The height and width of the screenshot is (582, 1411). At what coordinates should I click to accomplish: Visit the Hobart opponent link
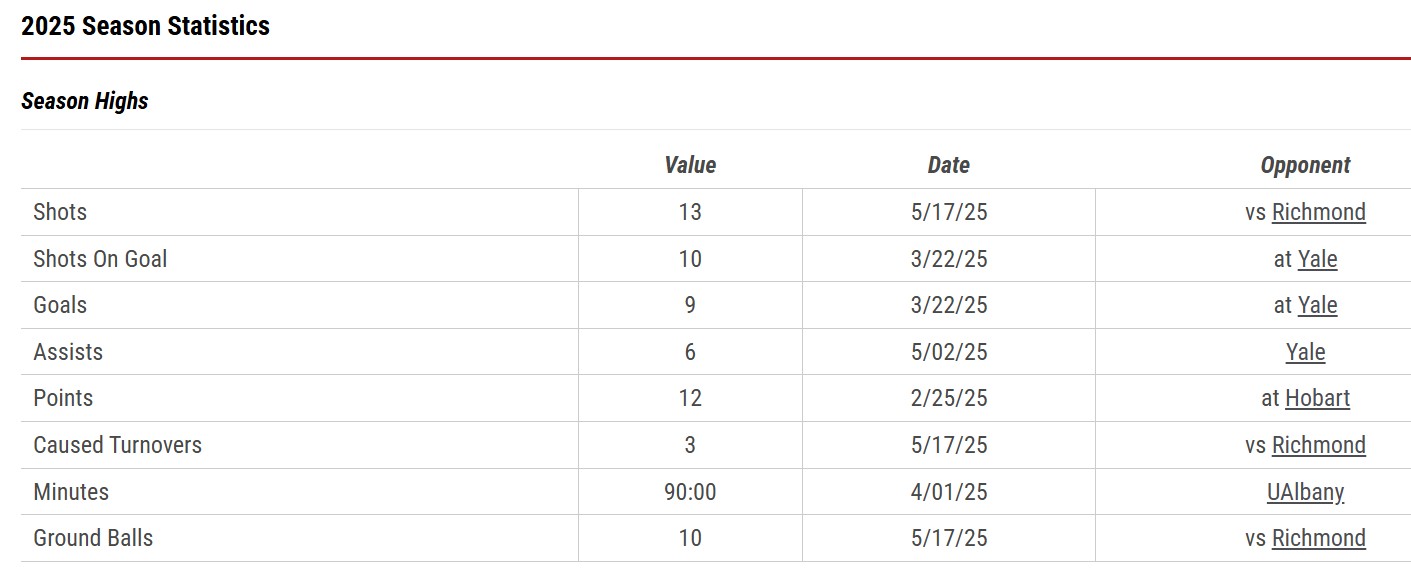click(1317, 398)
